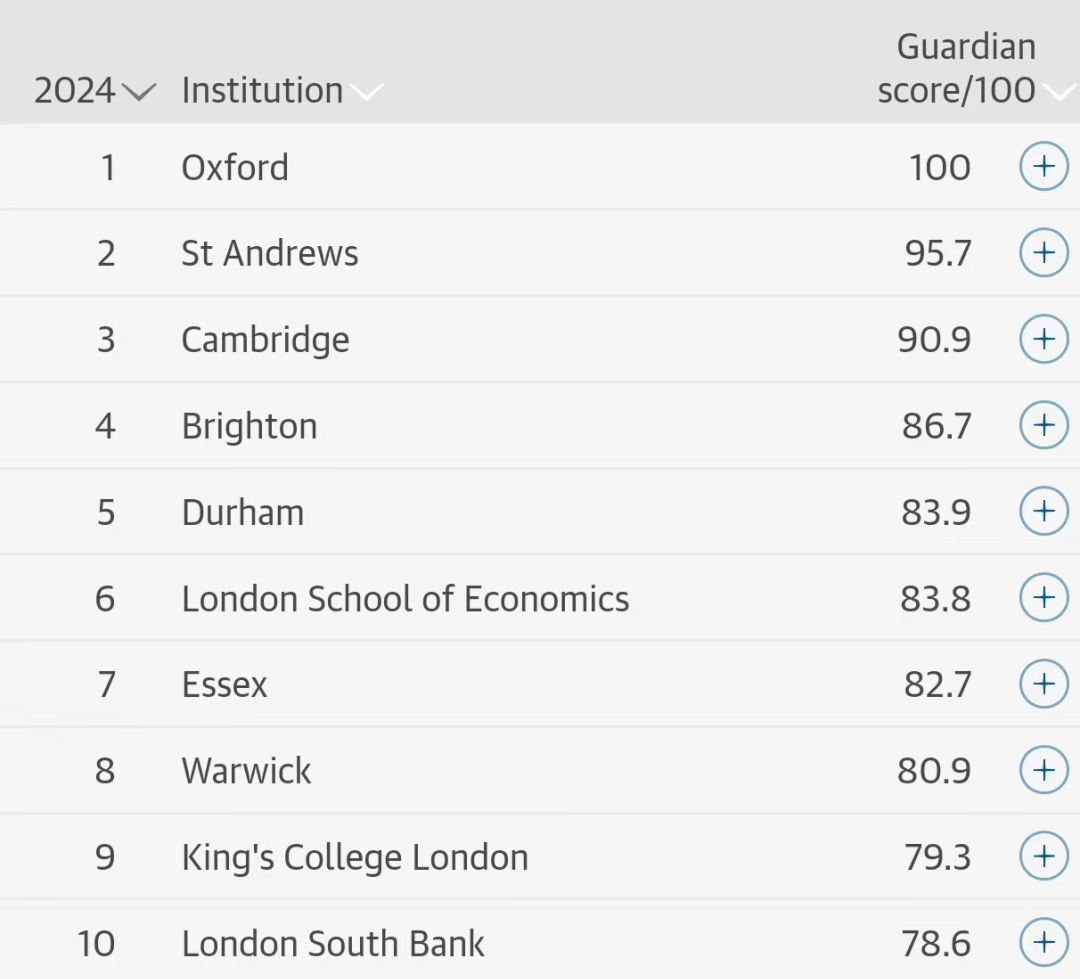Select the Cambridge score 90.9 cell
The width and height of the screenshot is (1080, 979).
(x=934, y=339)
